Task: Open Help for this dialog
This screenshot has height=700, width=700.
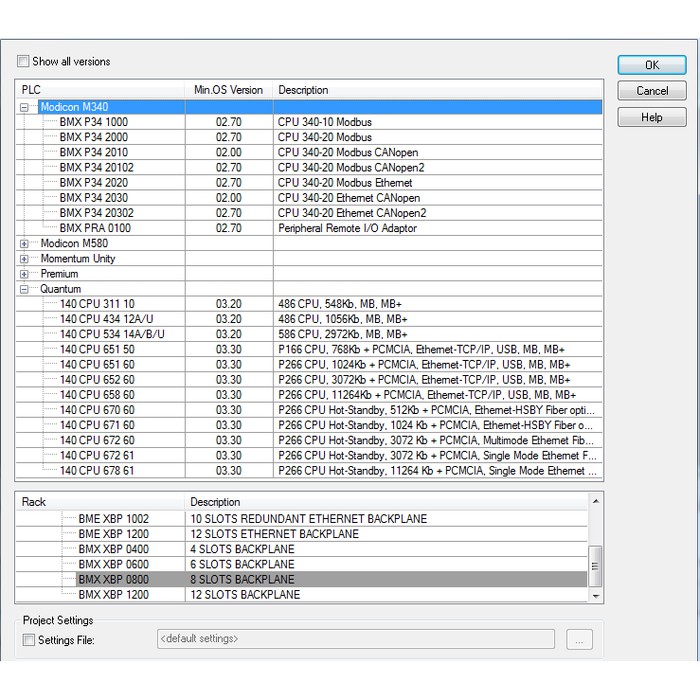Action: (651, 117)
